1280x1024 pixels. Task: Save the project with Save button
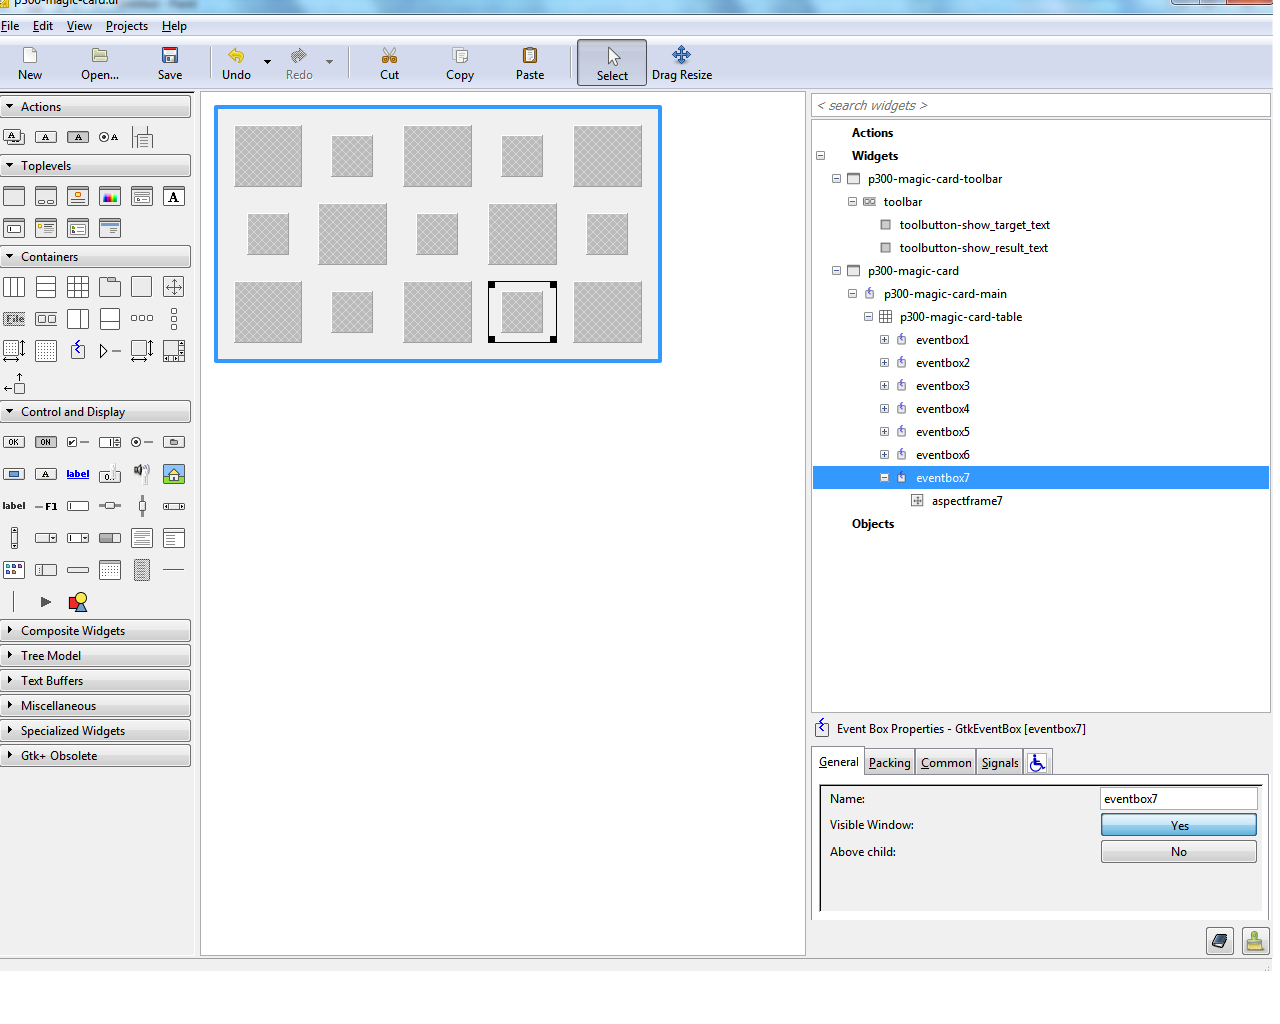click(170, 63)
